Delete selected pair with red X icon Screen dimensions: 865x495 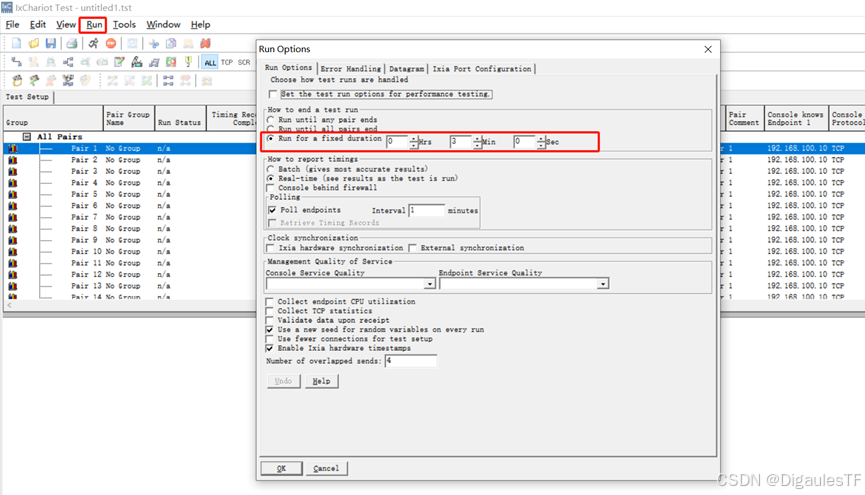205,43
